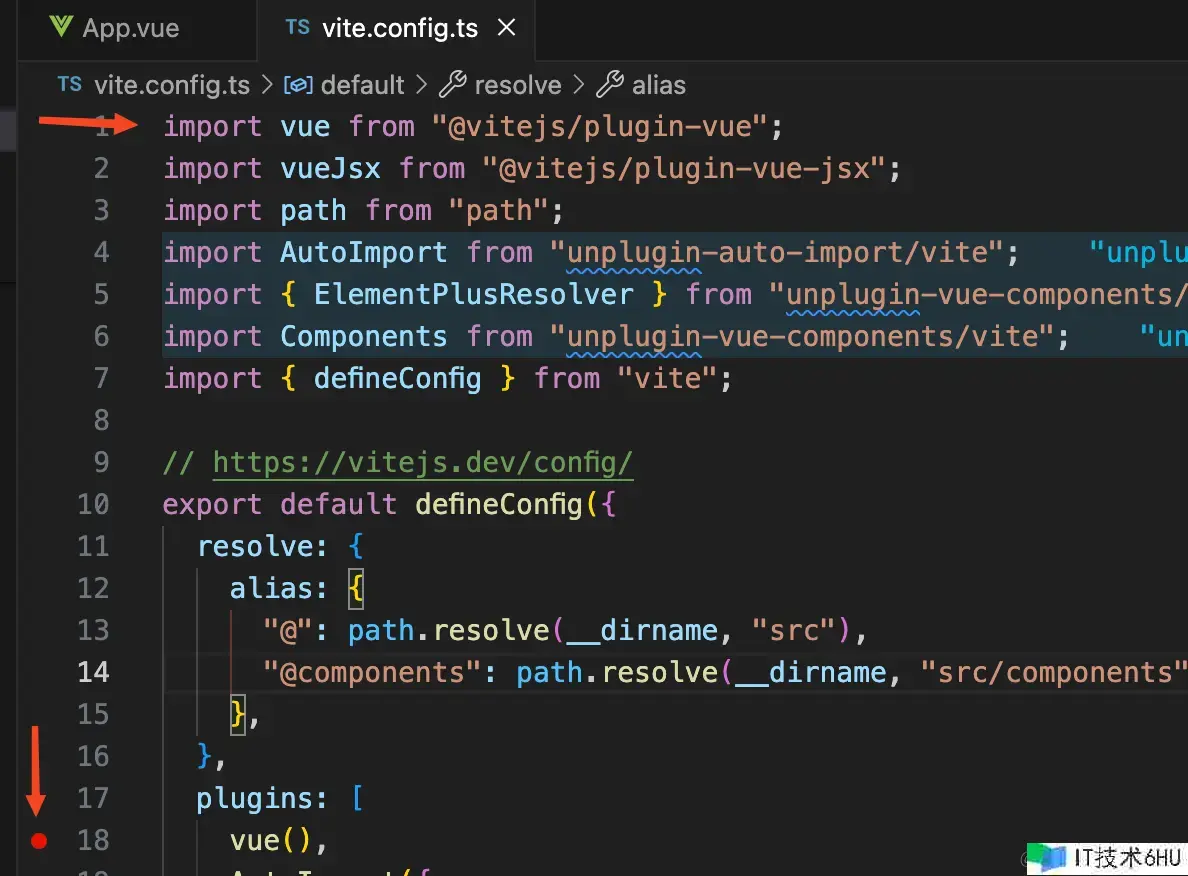Place cursor on defineConfig in line 10
The height and width of the screenshot is (876, 1188).
click(498, 504)
